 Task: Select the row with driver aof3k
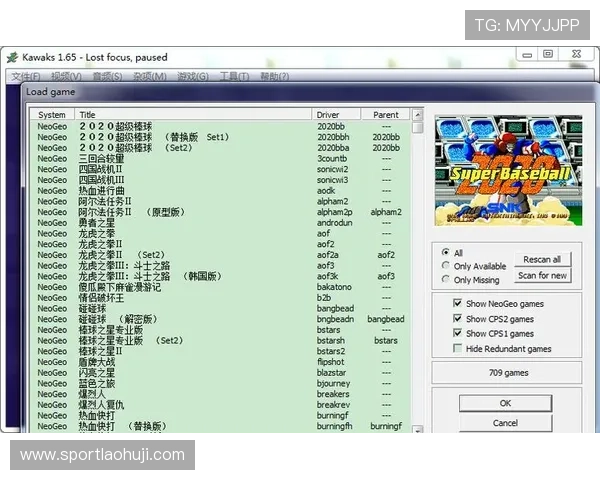[220, 276]
